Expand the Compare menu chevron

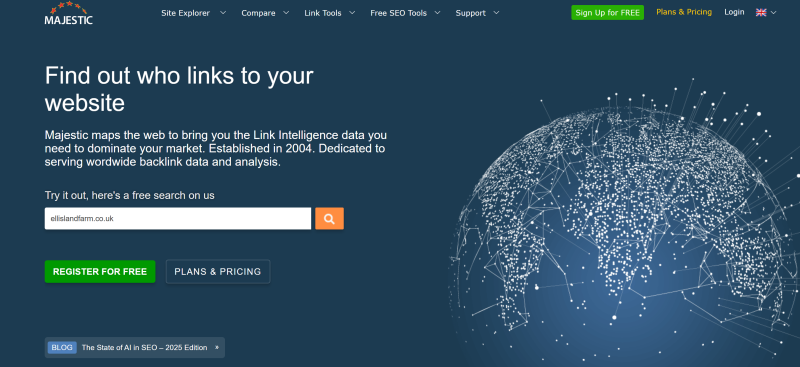[x=286, y=13]
